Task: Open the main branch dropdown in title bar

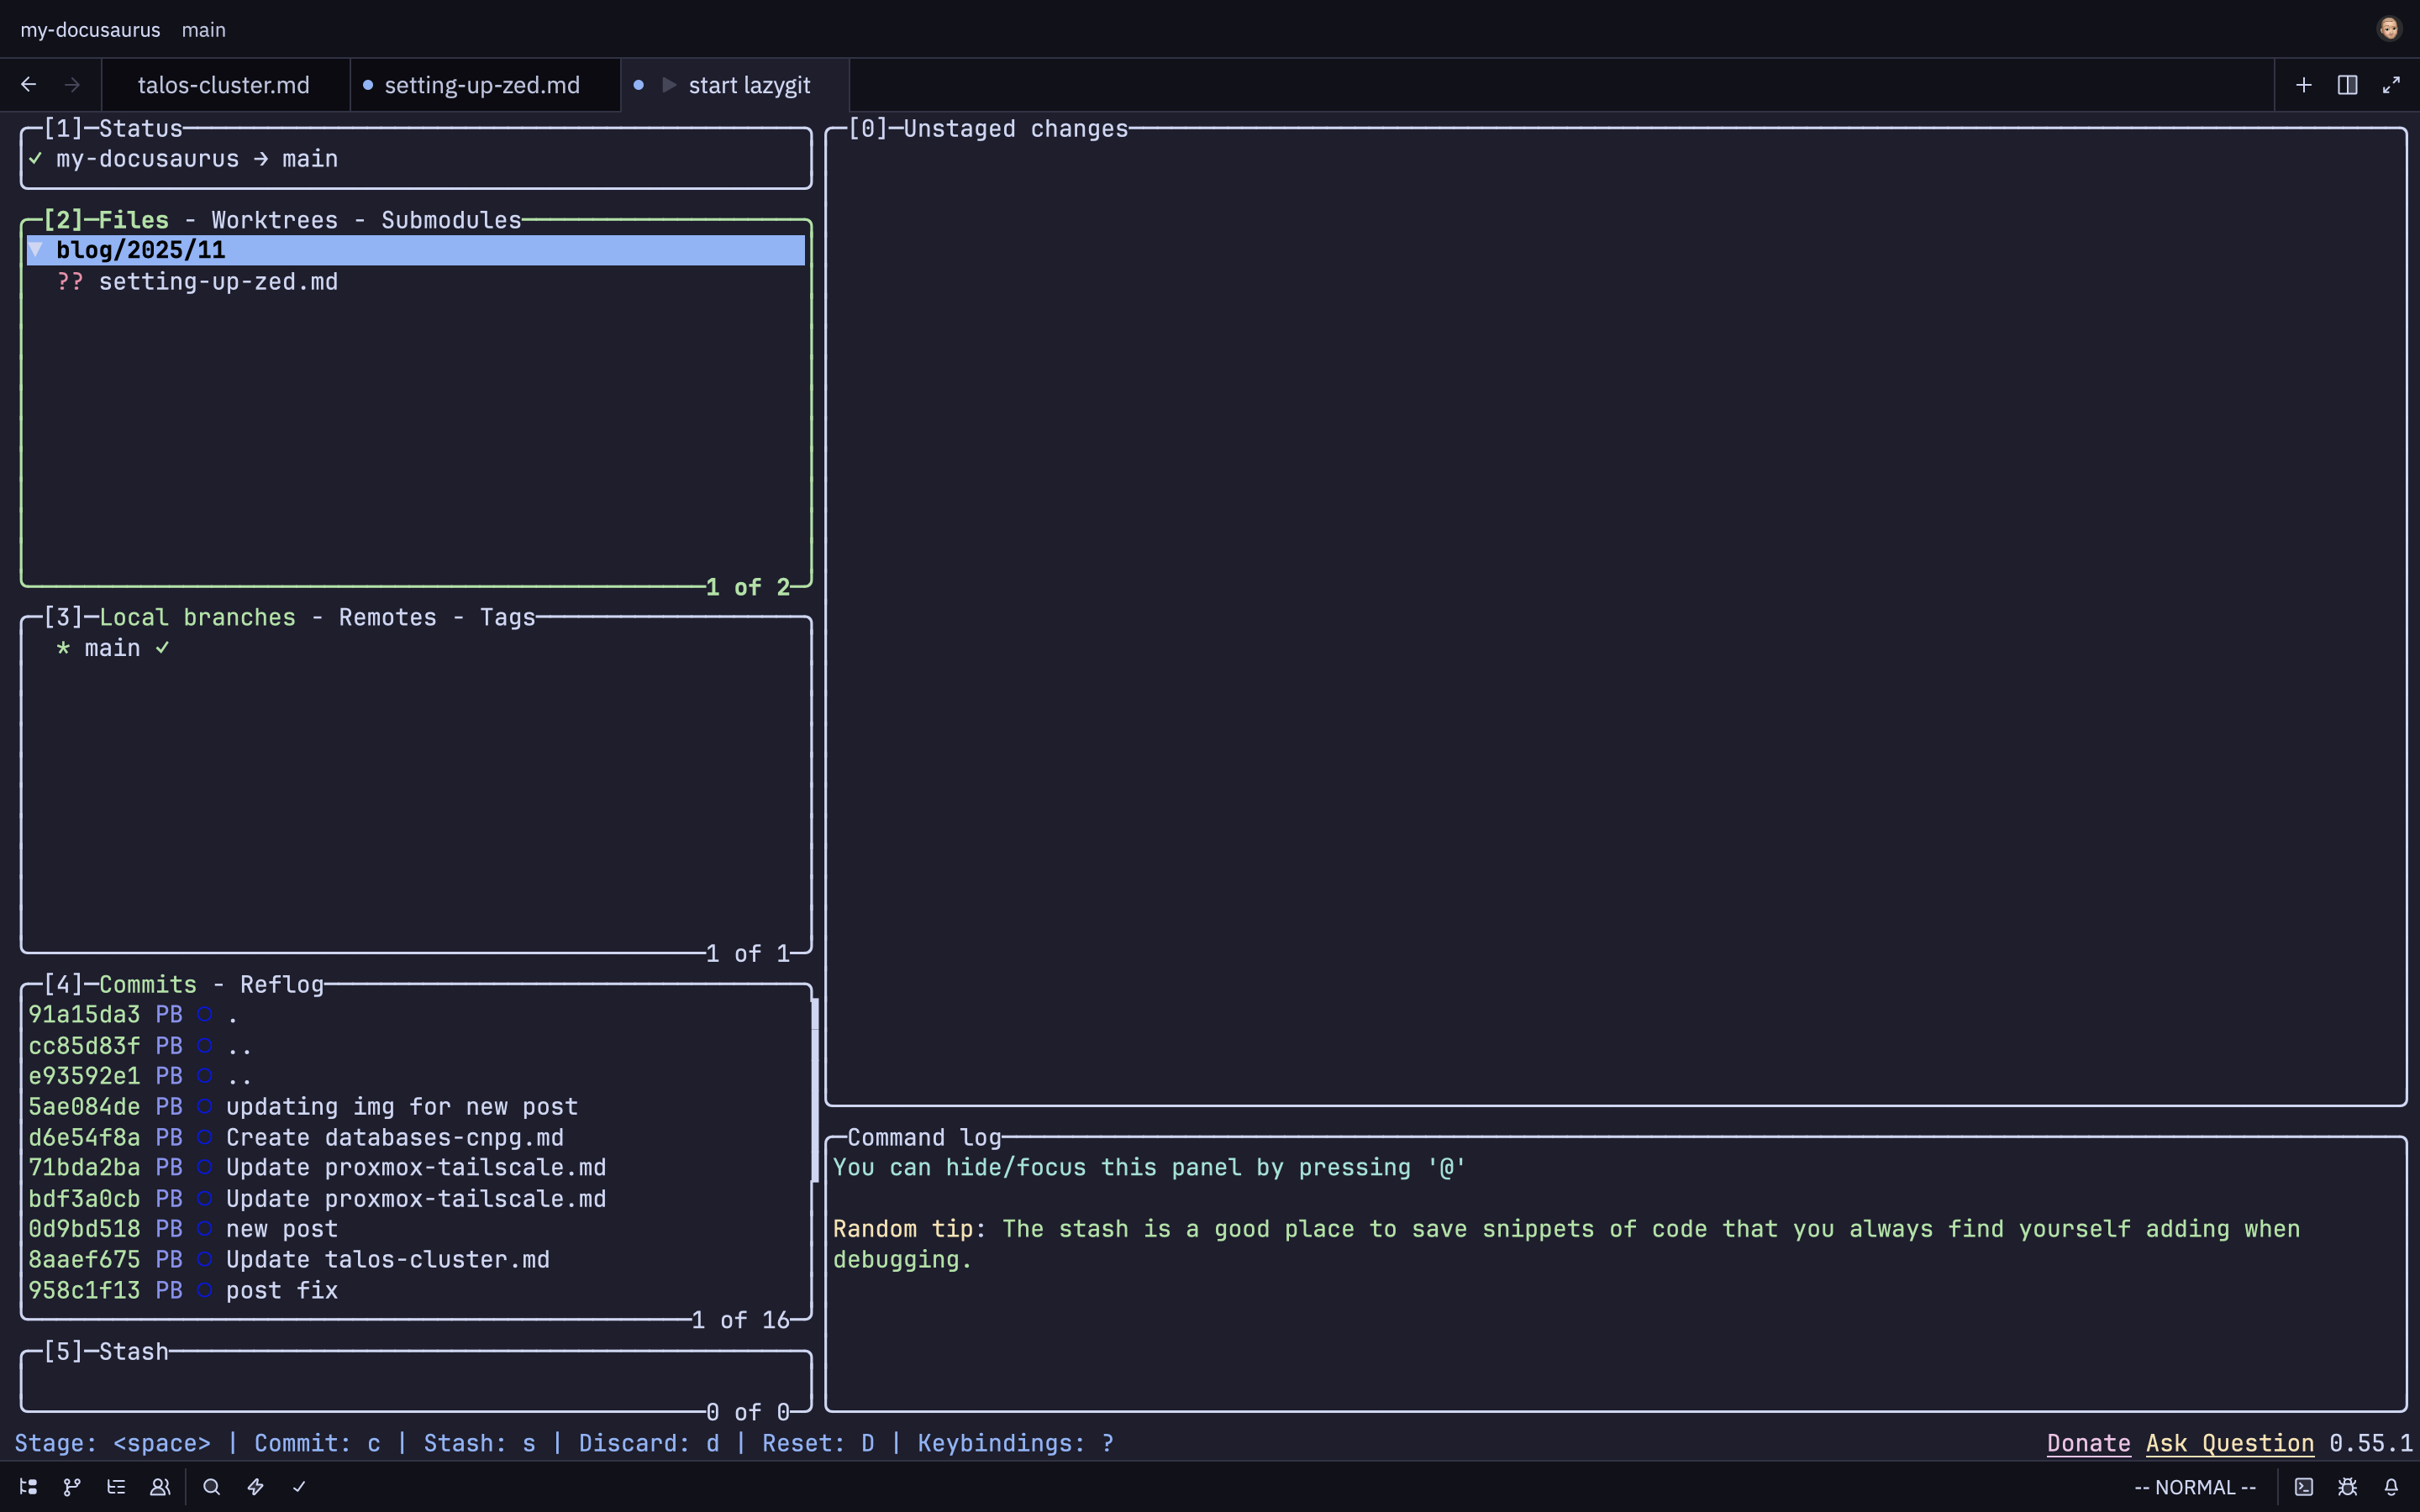Action: pyautogui.click(x=203, y=30)
